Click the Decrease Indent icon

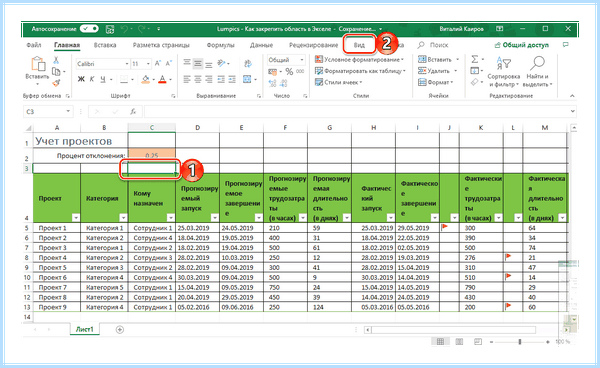point(221,79)
